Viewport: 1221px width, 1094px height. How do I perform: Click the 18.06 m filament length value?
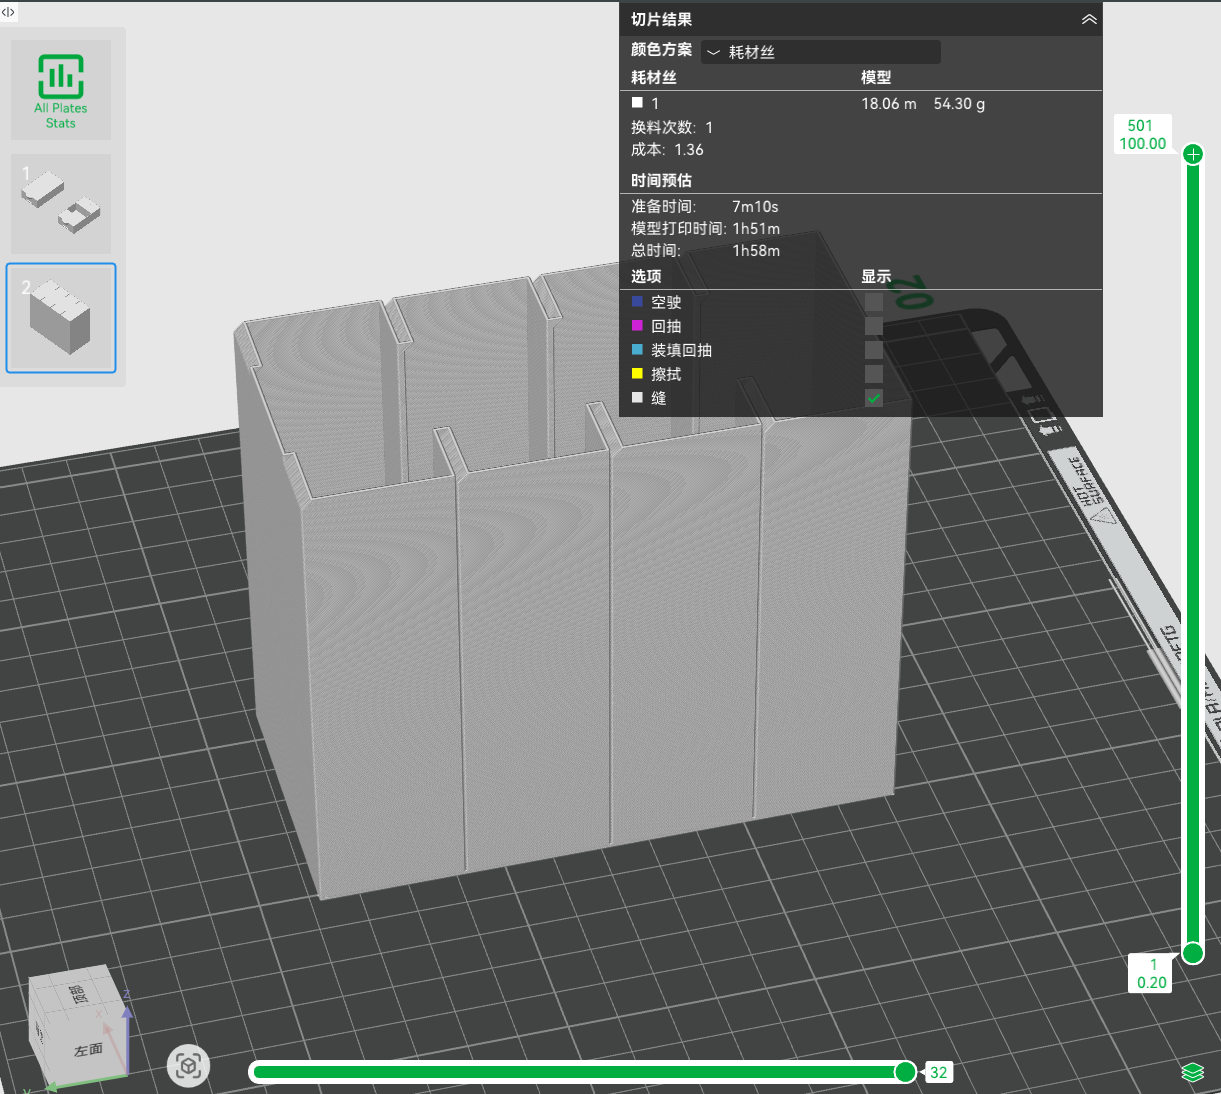click(889, 103)
